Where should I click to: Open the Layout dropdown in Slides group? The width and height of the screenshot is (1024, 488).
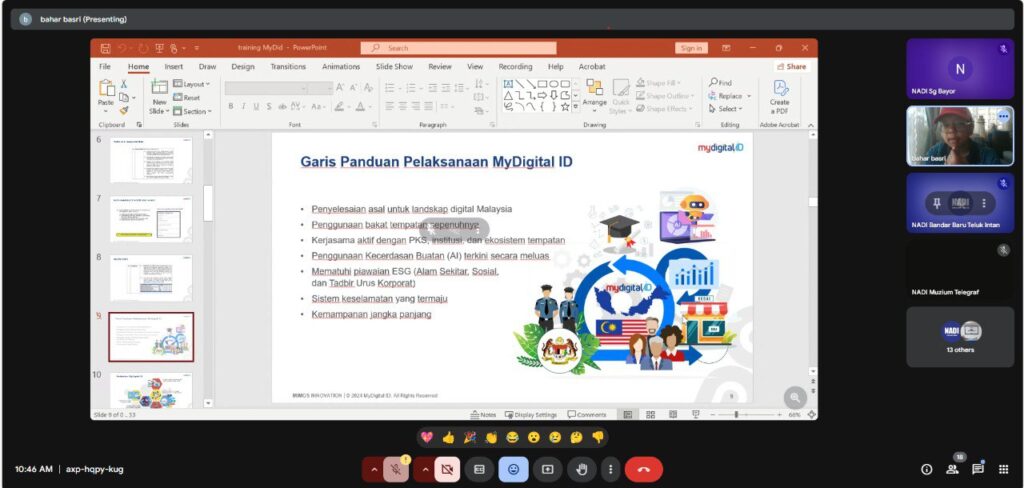coord(193,84)
